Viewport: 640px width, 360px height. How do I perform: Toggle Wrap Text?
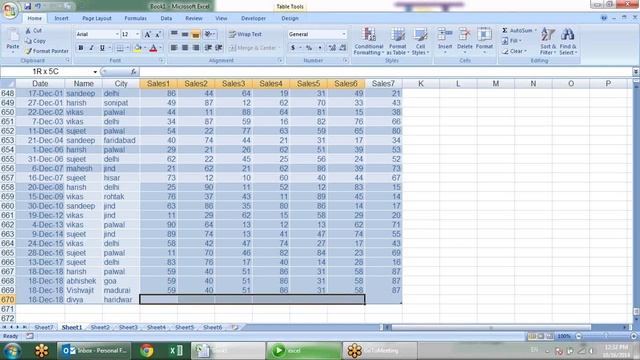245,34
